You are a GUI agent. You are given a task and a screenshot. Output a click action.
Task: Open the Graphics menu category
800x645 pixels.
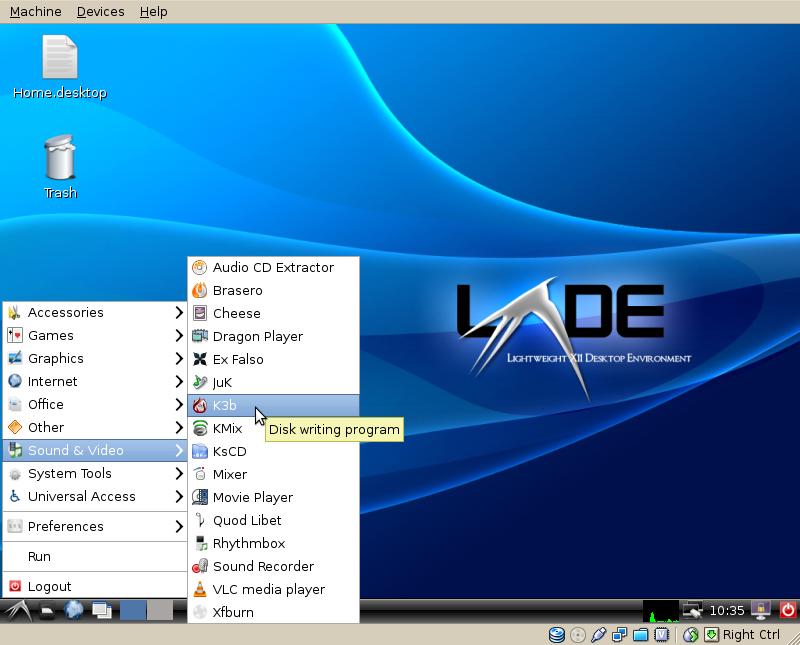point(95,358)
